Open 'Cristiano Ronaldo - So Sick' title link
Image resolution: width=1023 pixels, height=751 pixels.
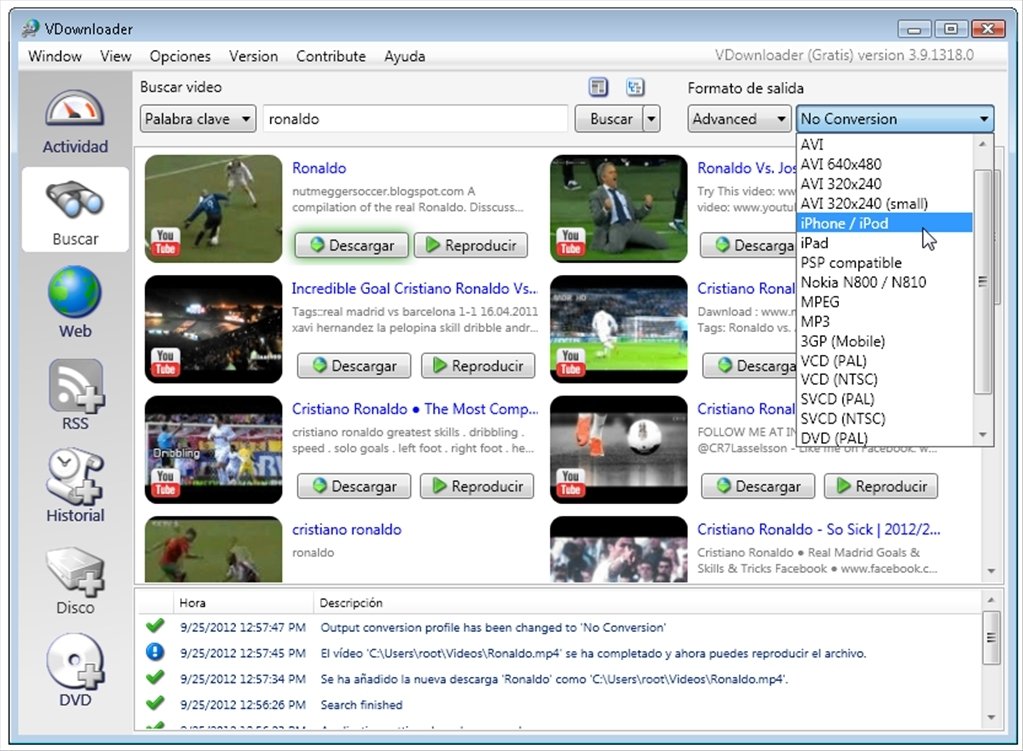click(x=819, y=529)
